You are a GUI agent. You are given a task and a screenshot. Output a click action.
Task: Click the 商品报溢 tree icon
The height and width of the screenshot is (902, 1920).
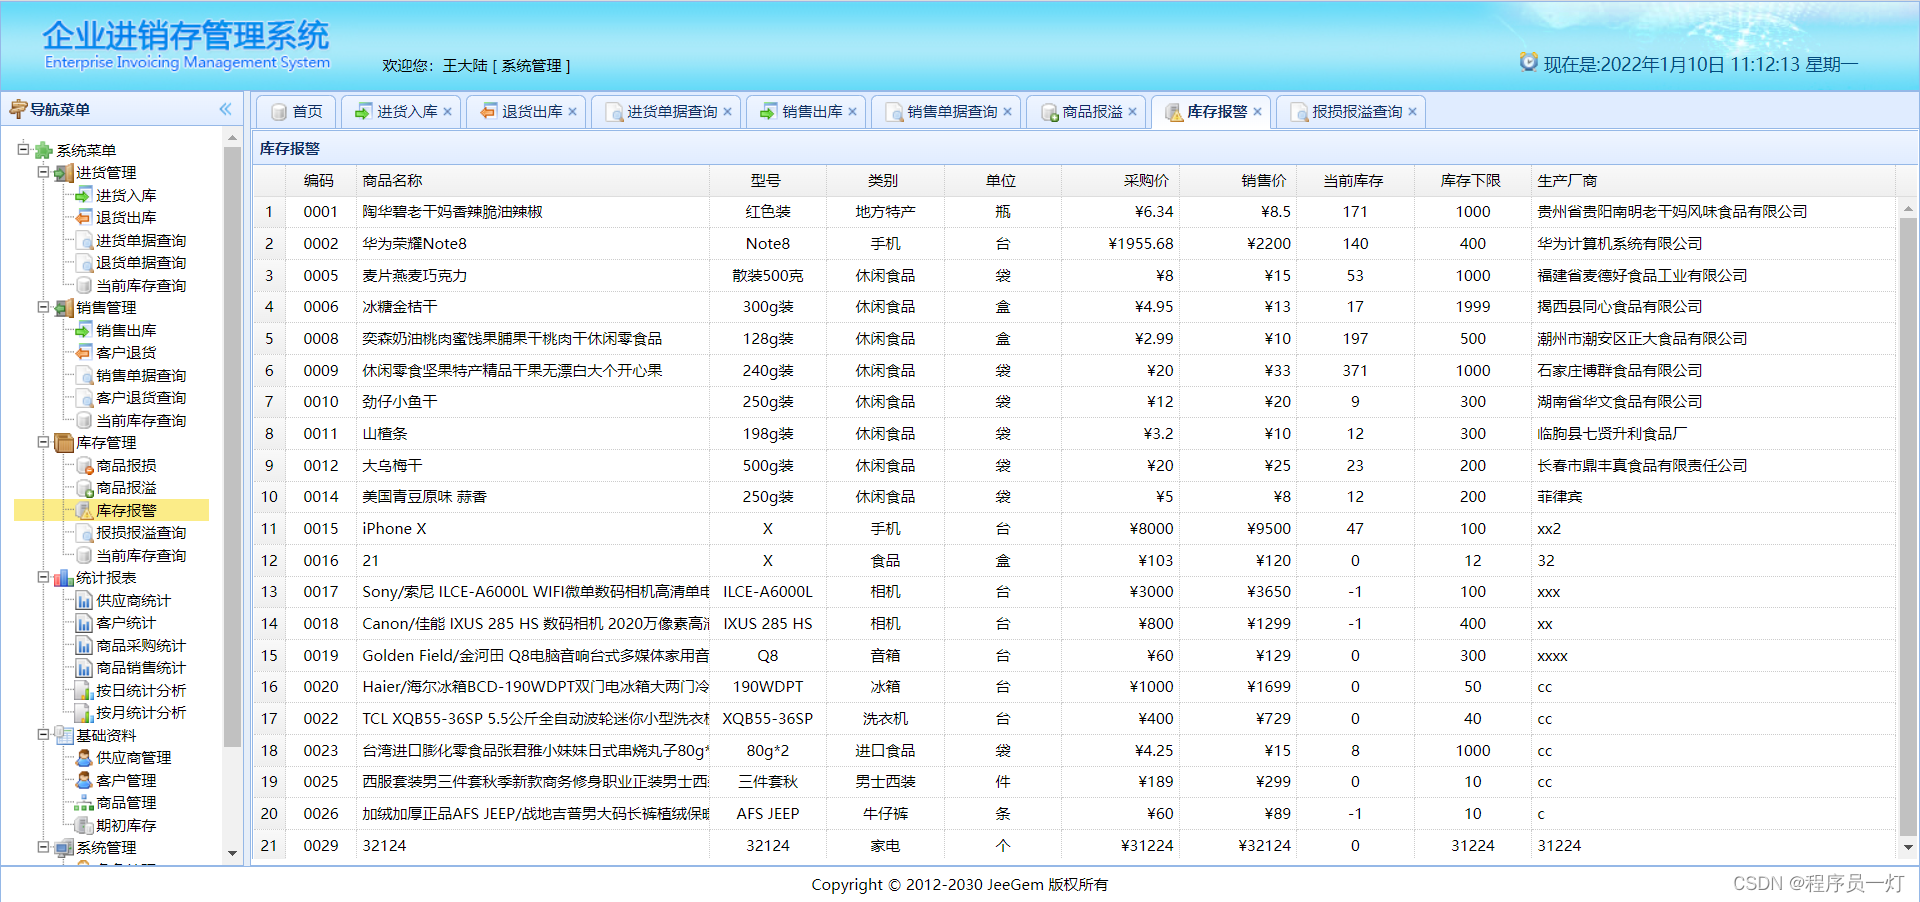coord(84,487)
